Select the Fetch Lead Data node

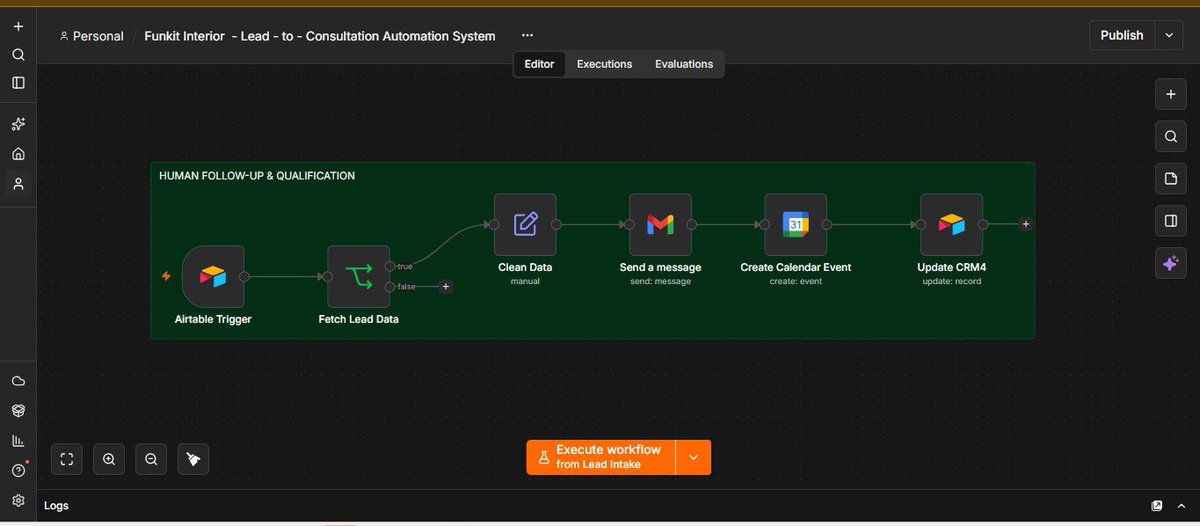359,277
